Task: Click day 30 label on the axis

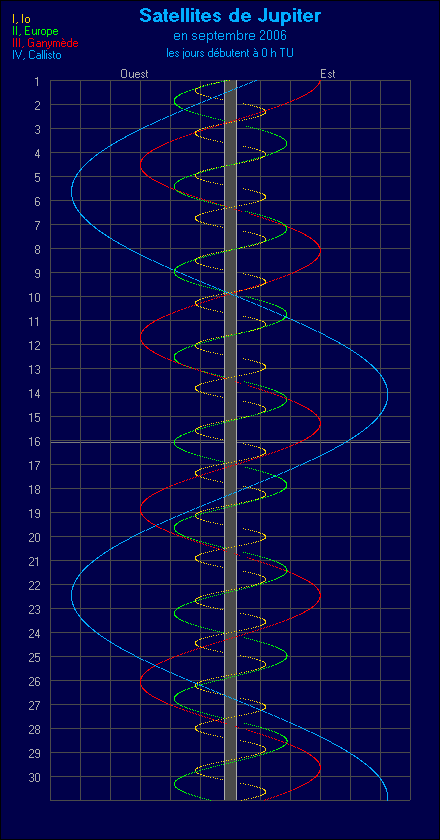Action: [x=34, y=777]
